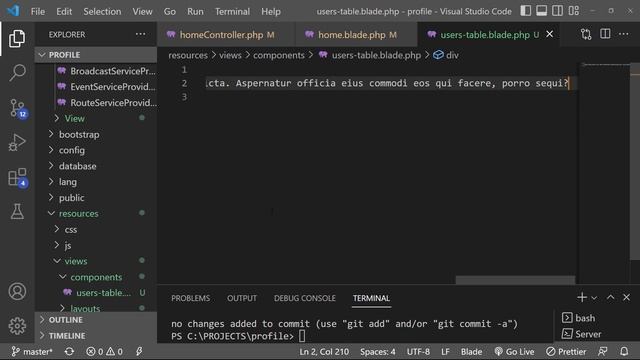Image resolution: width=640 pixels, height=360 pixels.
Task: Select the Server terminal instance
Action: coord(581,334)
